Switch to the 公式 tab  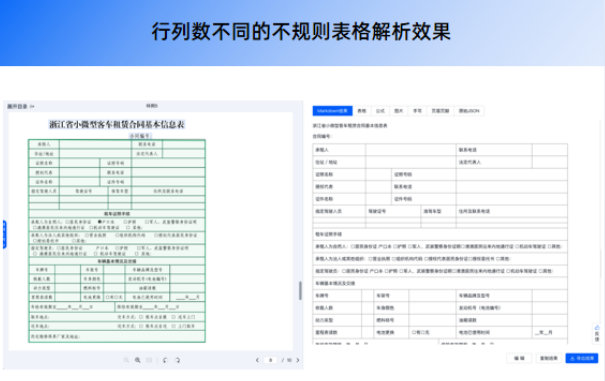tap(380, 111)
